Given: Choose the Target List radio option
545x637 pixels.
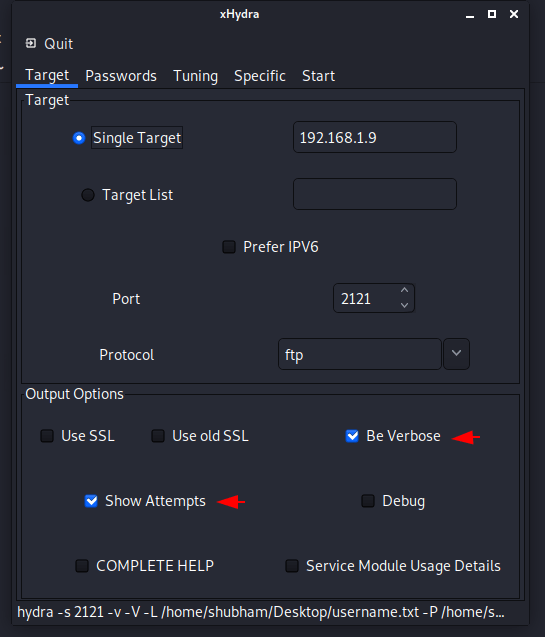Looking at the screenshot, I should click(88, 195).
